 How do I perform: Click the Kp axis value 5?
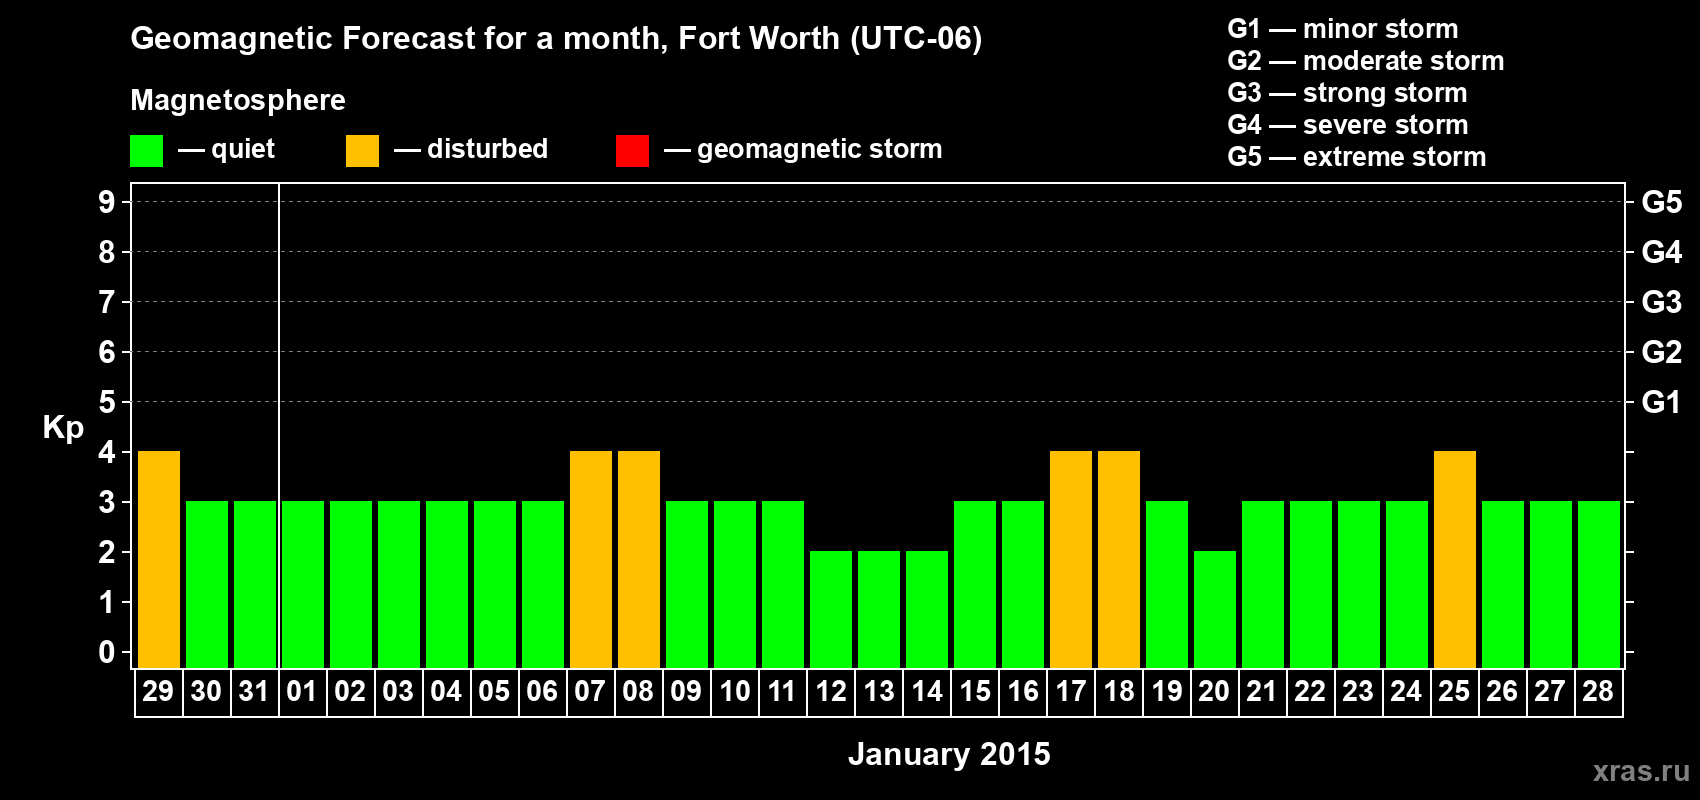[107, 402]
